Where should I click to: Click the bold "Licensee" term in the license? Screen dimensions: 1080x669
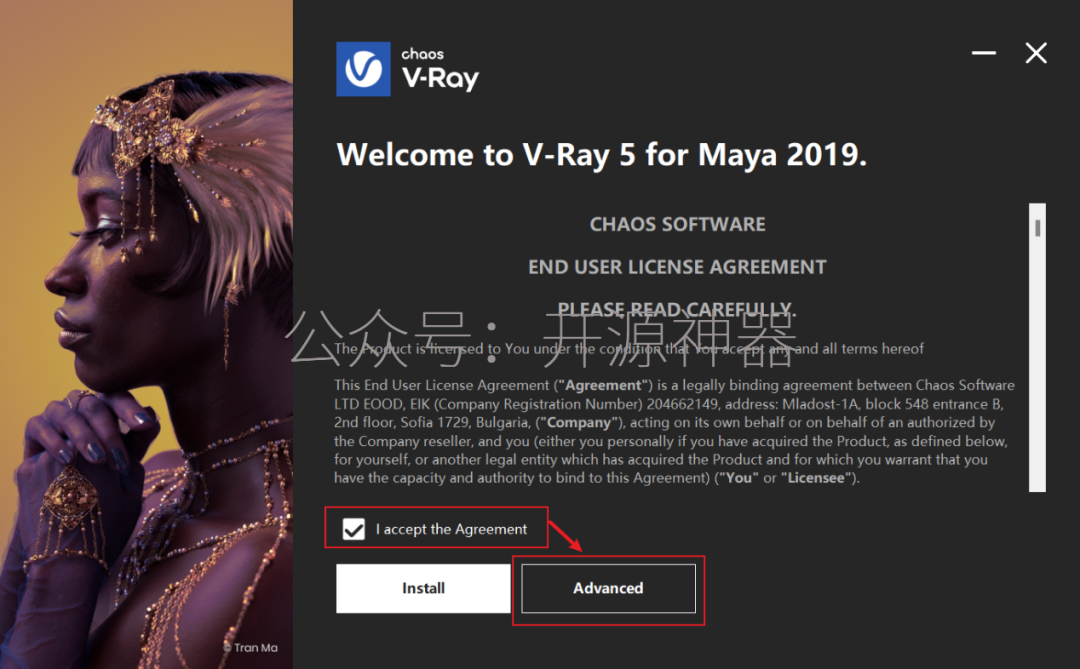tap(816, 478)
